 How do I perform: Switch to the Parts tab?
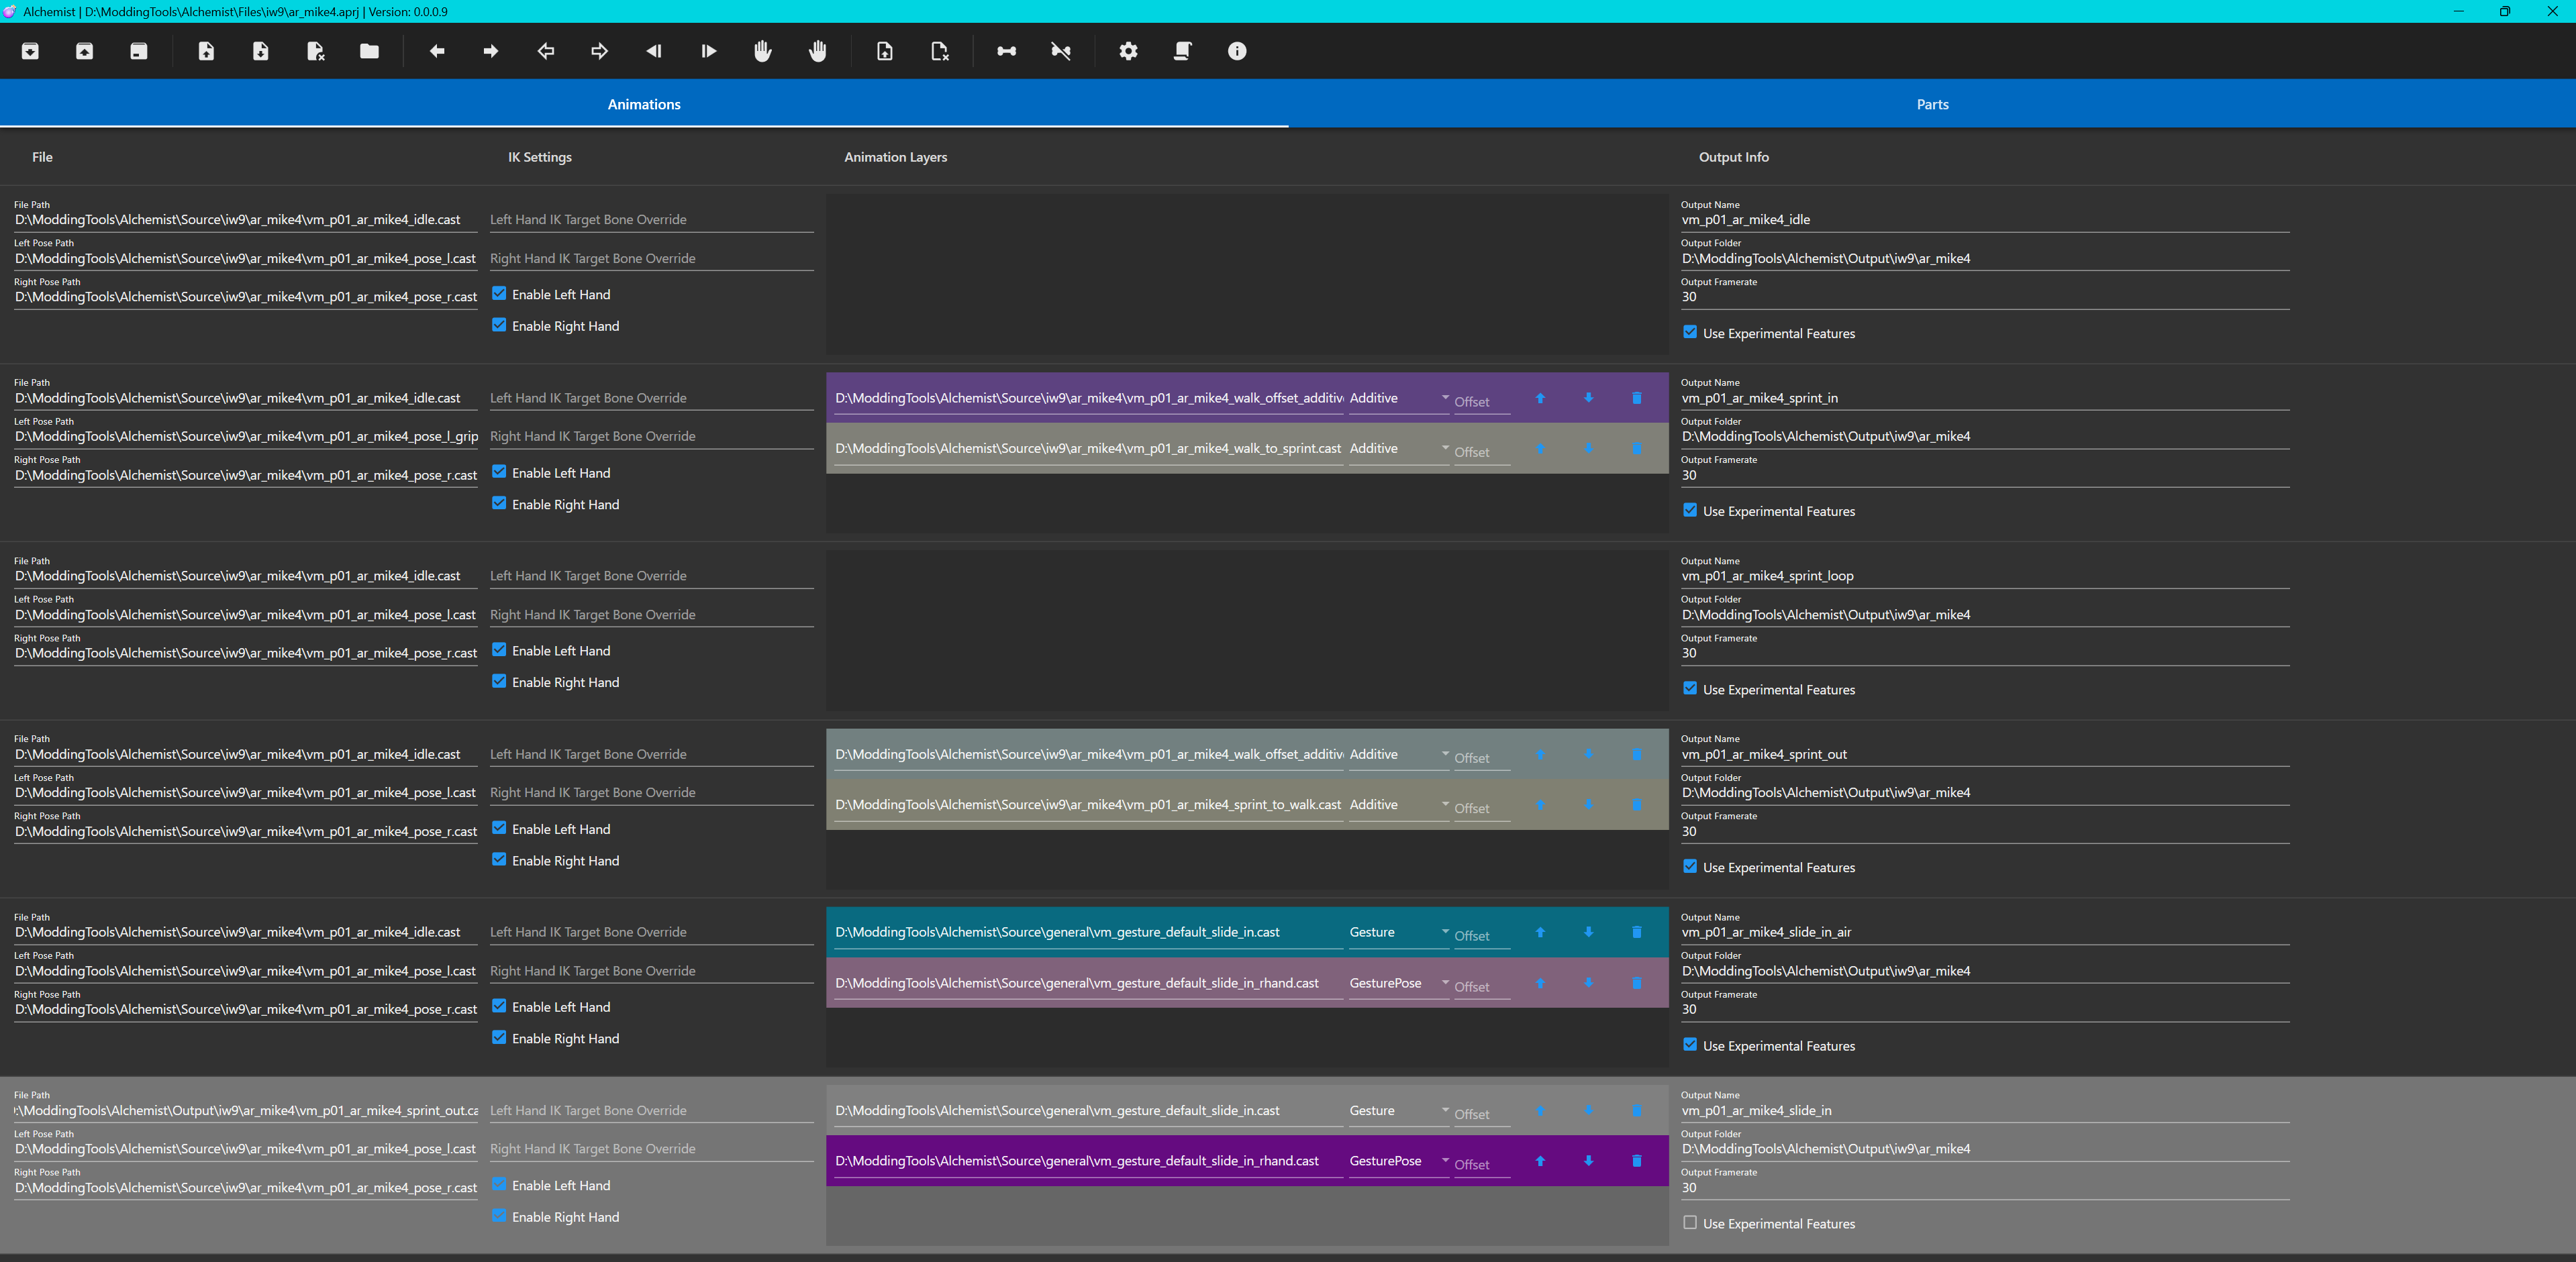[1932, 104]
